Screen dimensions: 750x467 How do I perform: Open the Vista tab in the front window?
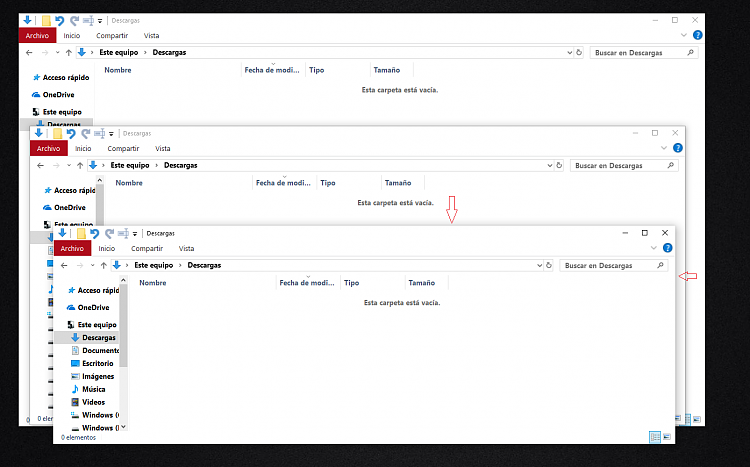click(187, 248)
